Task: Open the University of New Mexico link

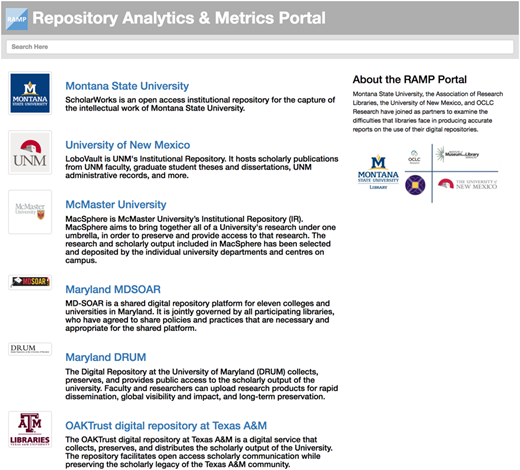Action: (128, 145)
